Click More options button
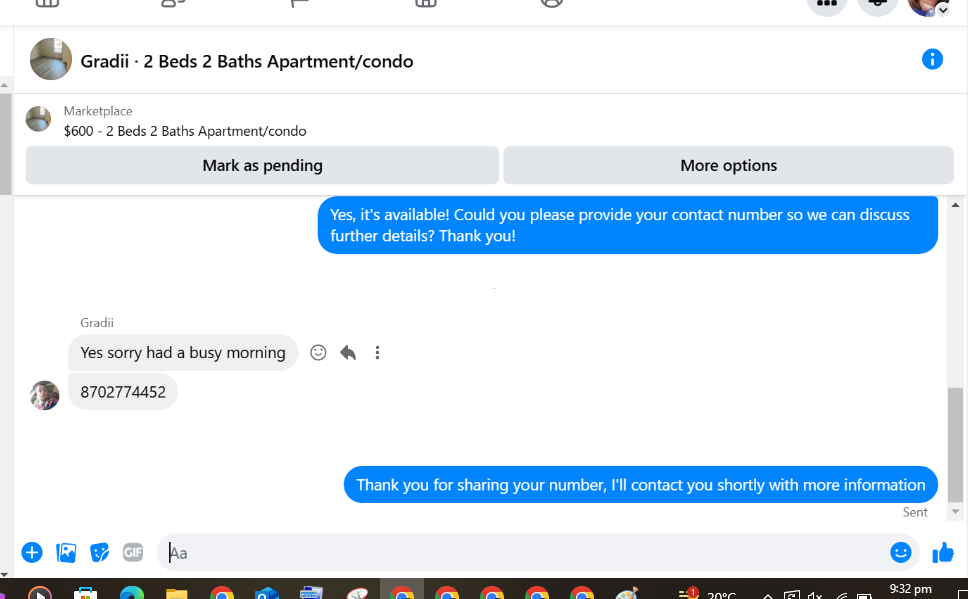The height and width of the screenshot is (599, 968). point(728,165)
